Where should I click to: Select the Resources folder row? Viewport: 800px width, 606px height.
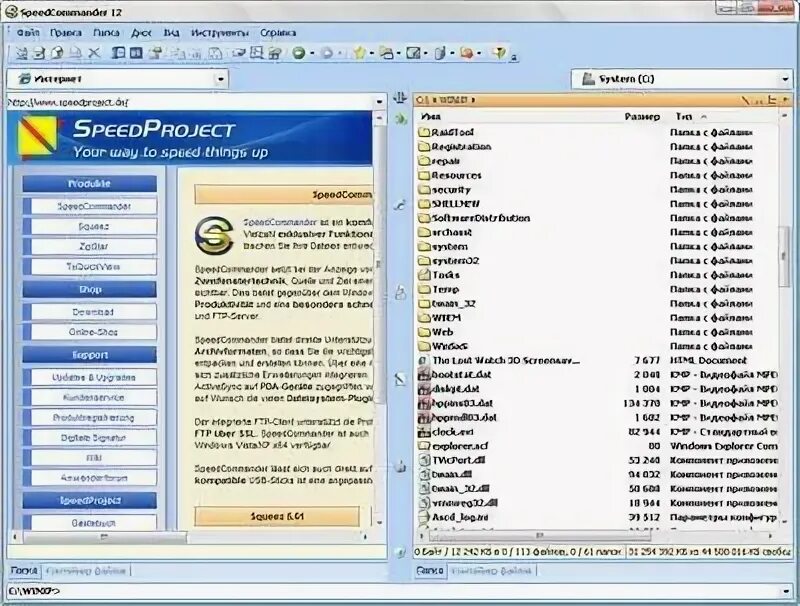click(597, 175)
